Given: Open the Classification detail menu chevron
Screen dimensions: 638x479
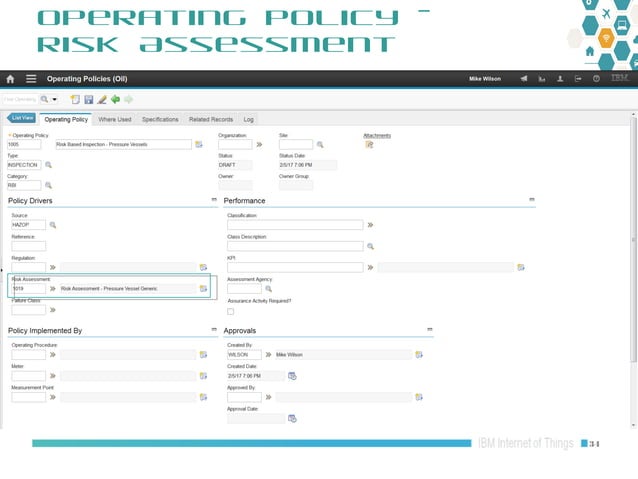Looking at the screenshot, I should click(370, 225).
